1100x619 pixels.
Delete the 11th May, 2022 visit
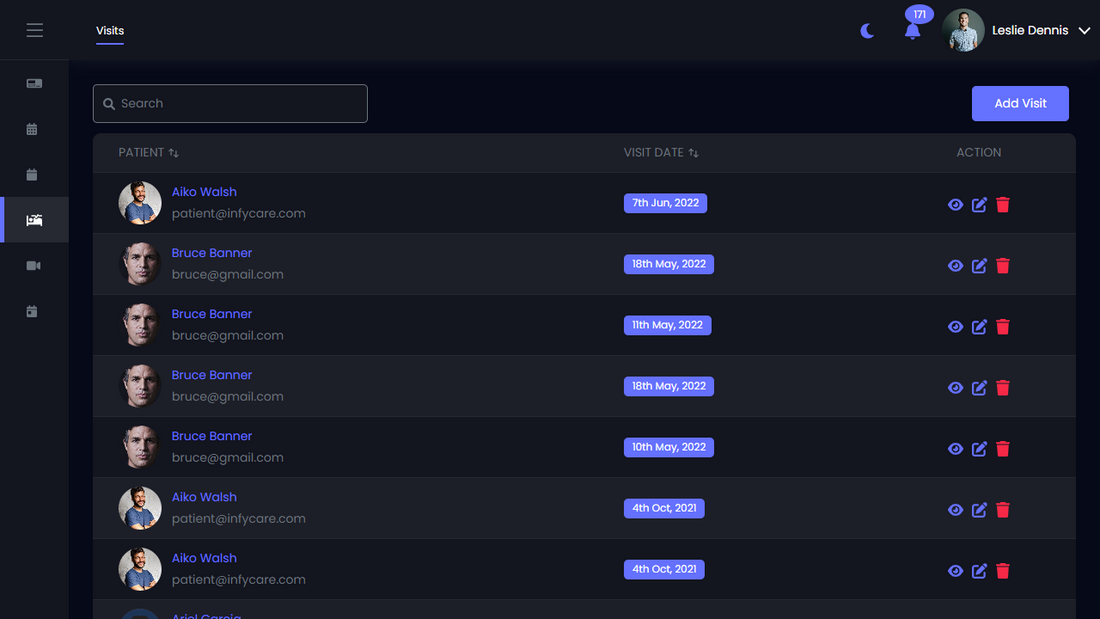pos(1003,326)
